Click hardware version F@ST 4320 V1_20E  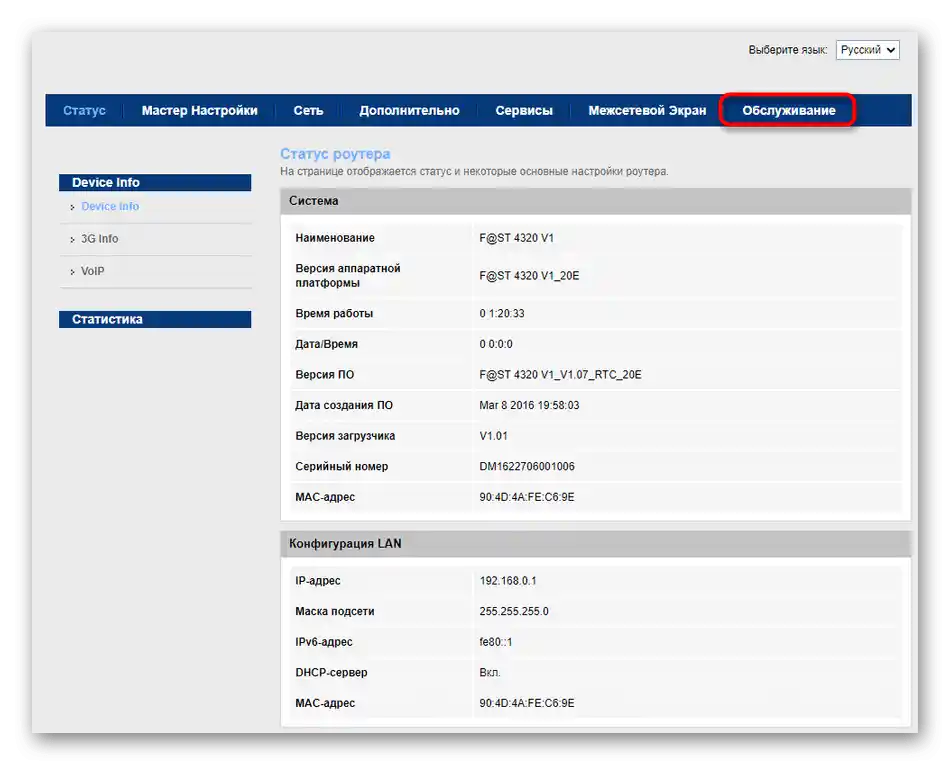click(529, 276)
